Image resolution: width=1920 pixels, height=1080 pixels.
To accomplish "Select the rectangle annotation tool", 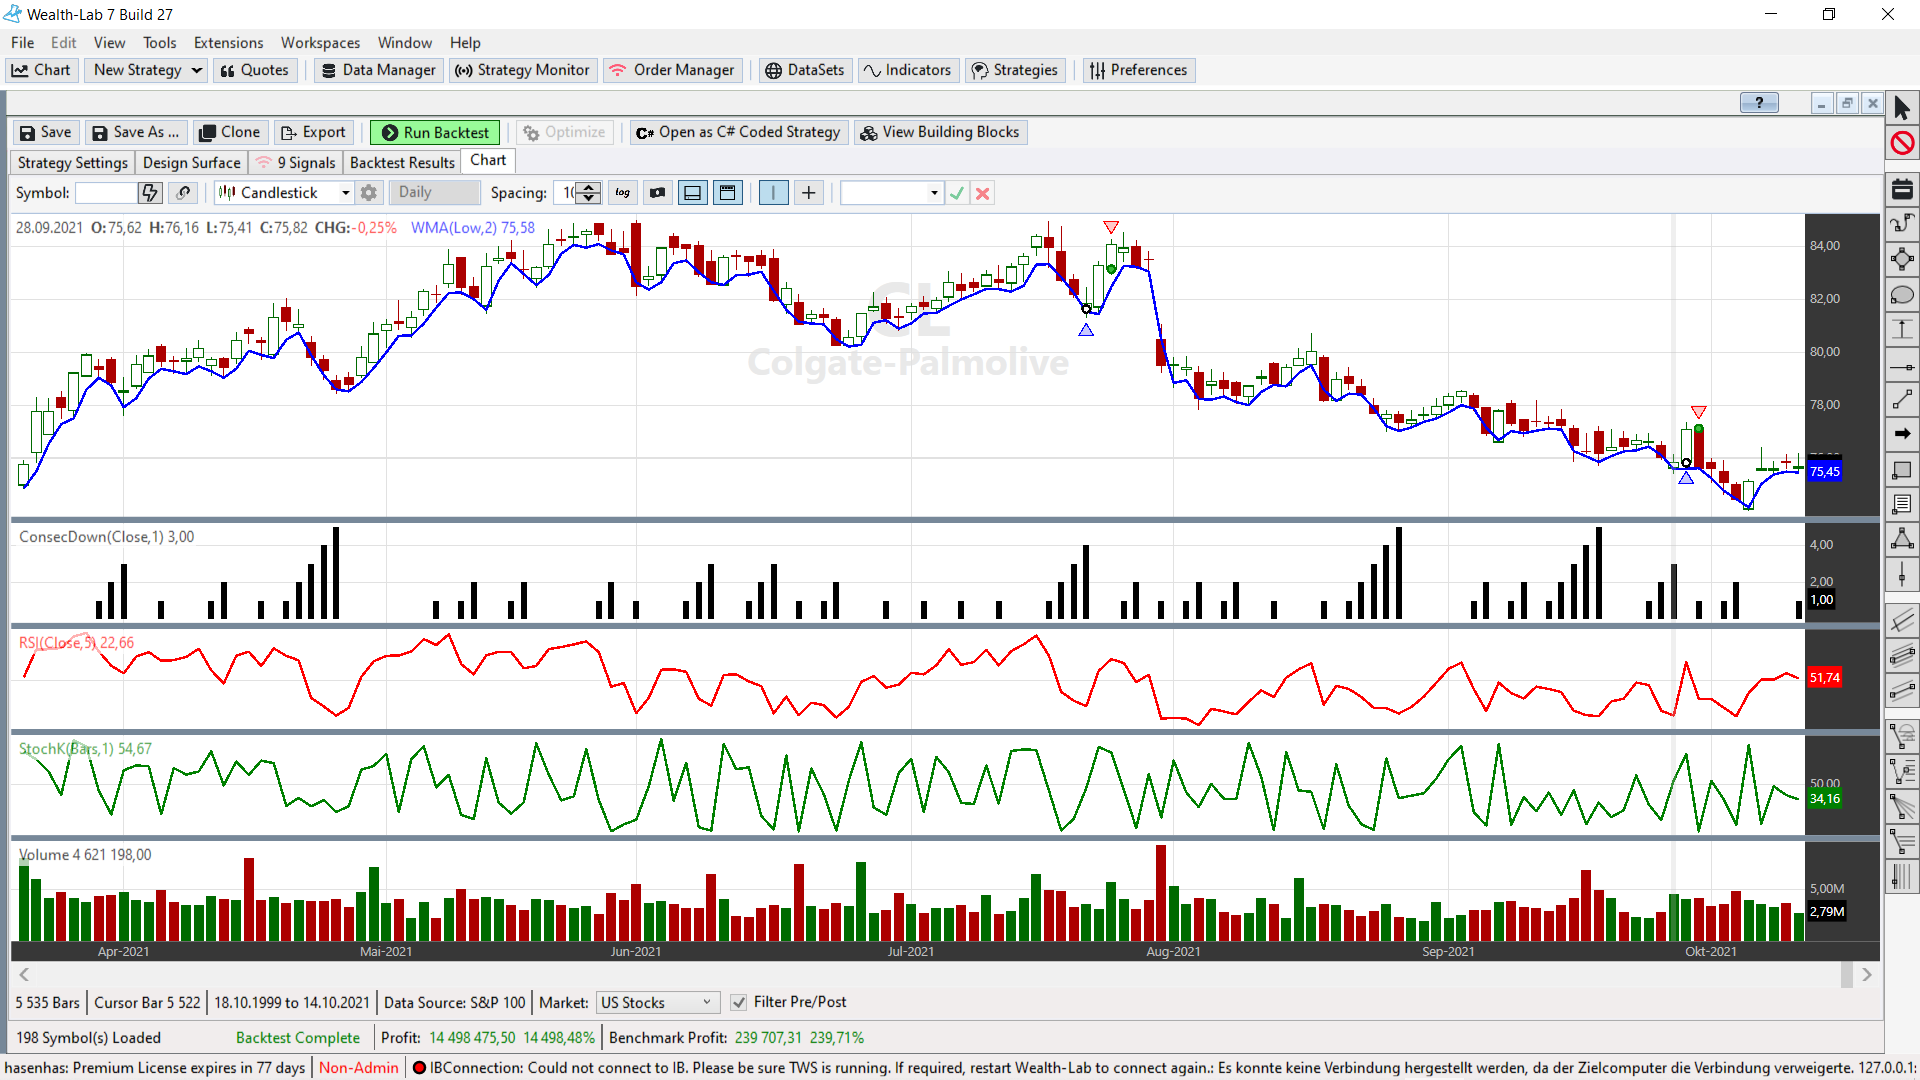I will pos(1903,470).
